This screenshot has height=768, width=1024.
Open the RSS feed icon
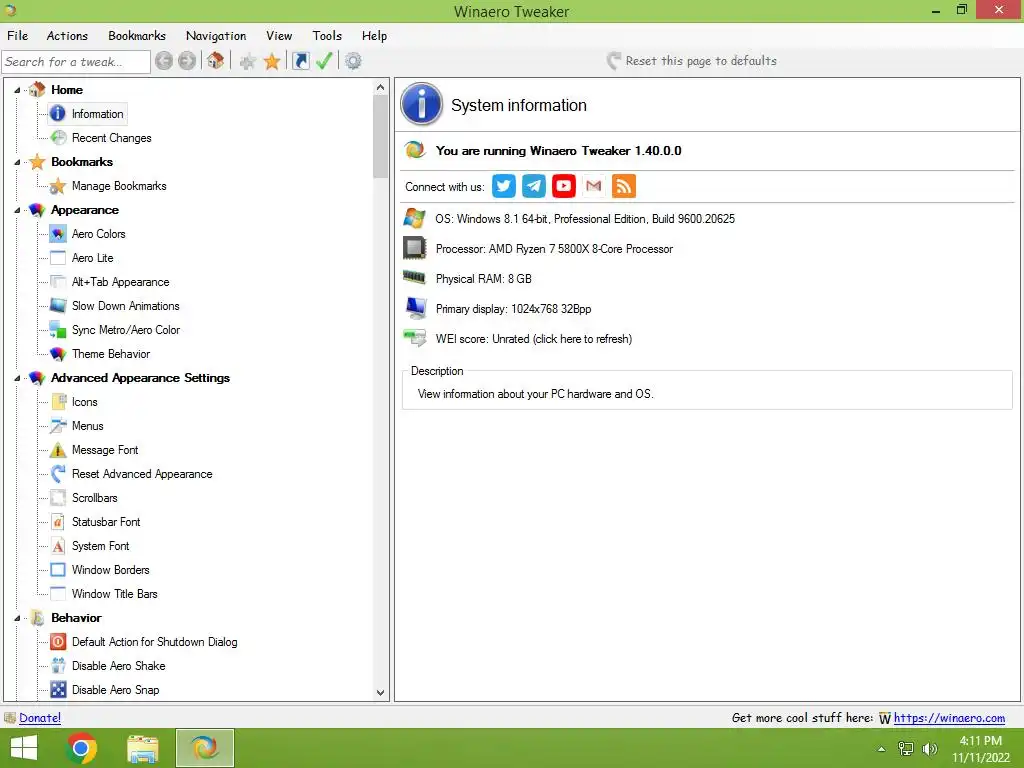[624, 186]
